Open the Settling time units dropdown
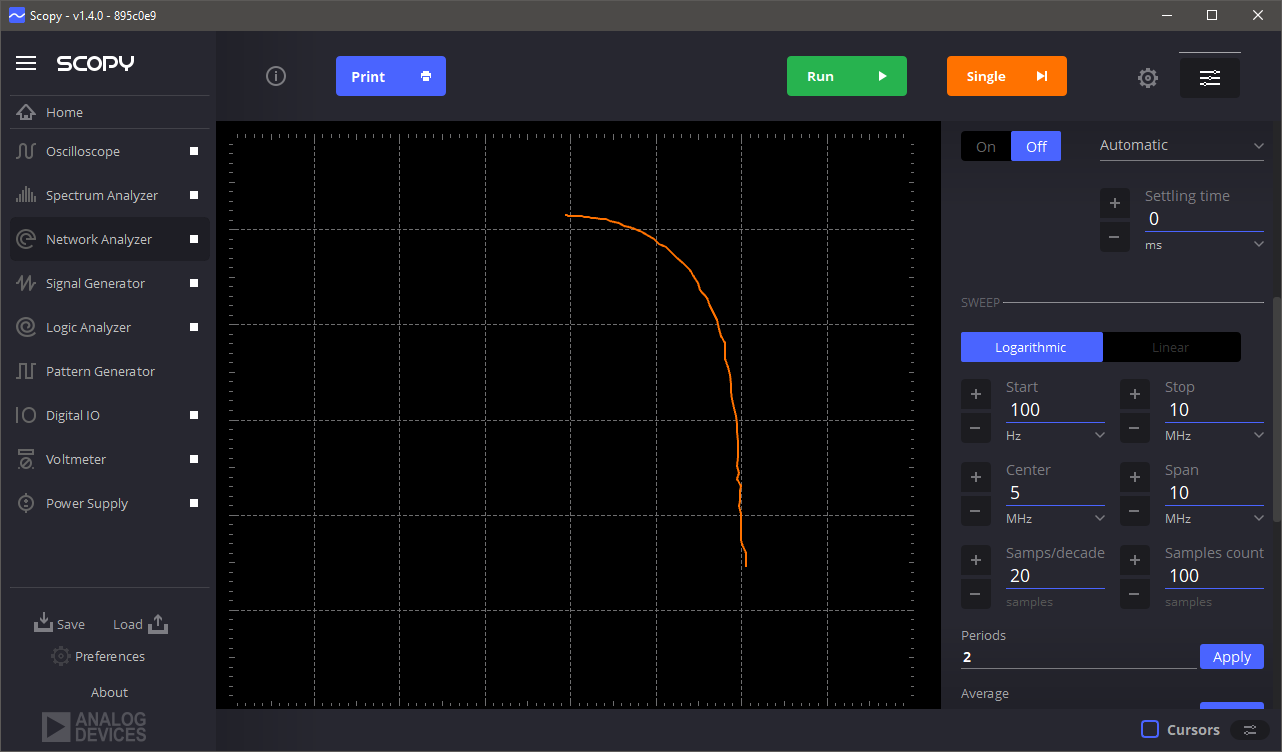 tap(1204, 244)
